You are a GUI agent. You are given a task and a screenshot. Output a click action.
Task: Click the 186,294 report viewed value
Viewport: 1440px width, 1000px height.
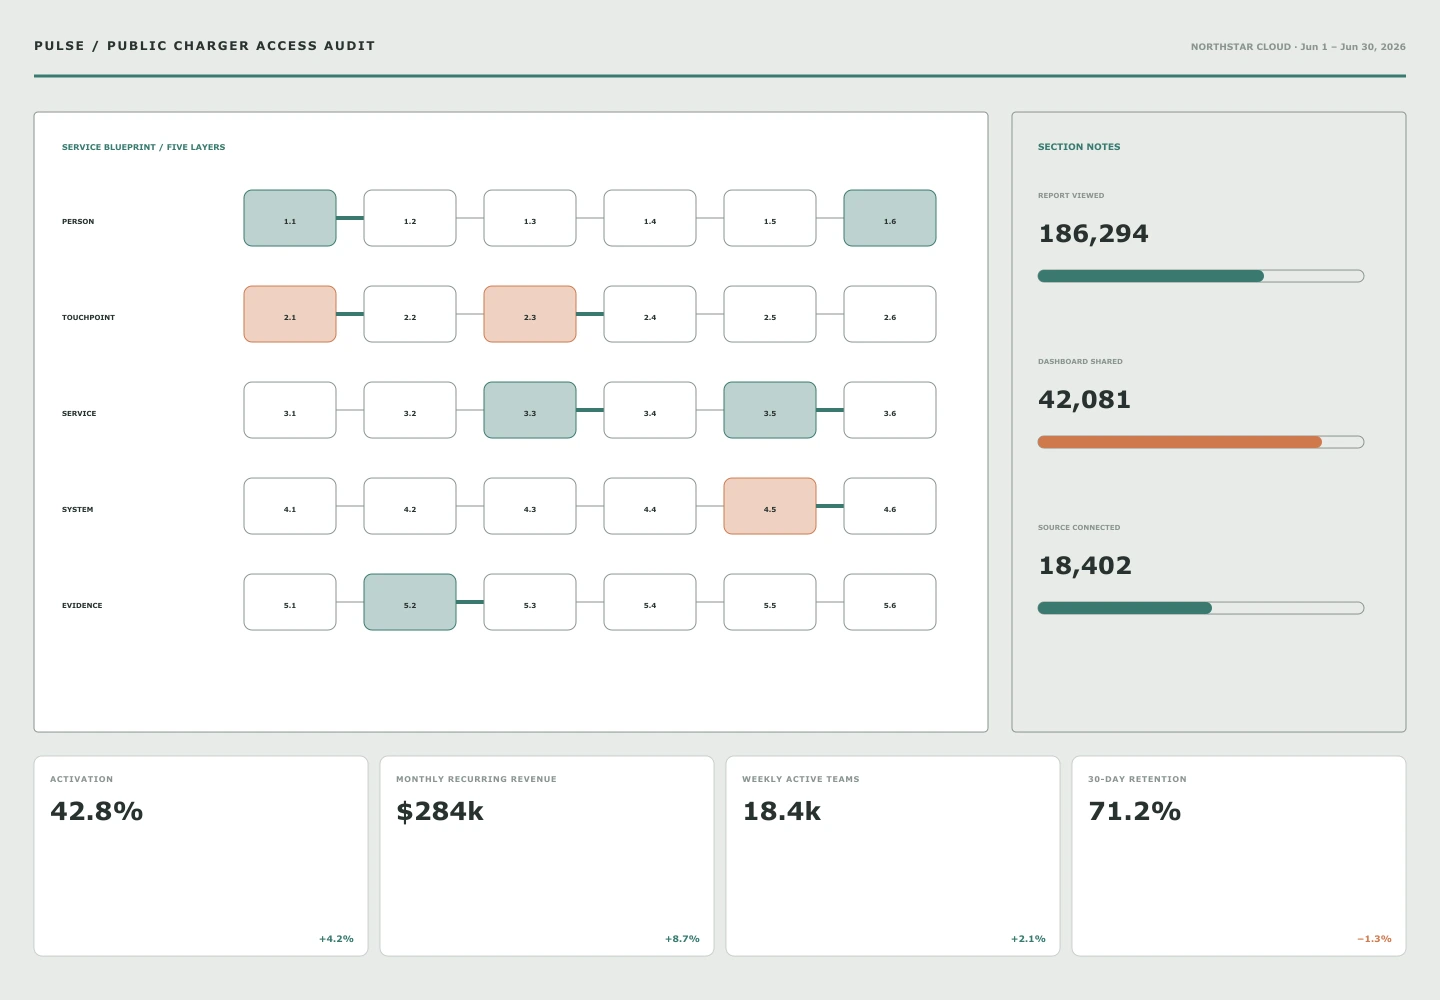(x=1093, y=234)
